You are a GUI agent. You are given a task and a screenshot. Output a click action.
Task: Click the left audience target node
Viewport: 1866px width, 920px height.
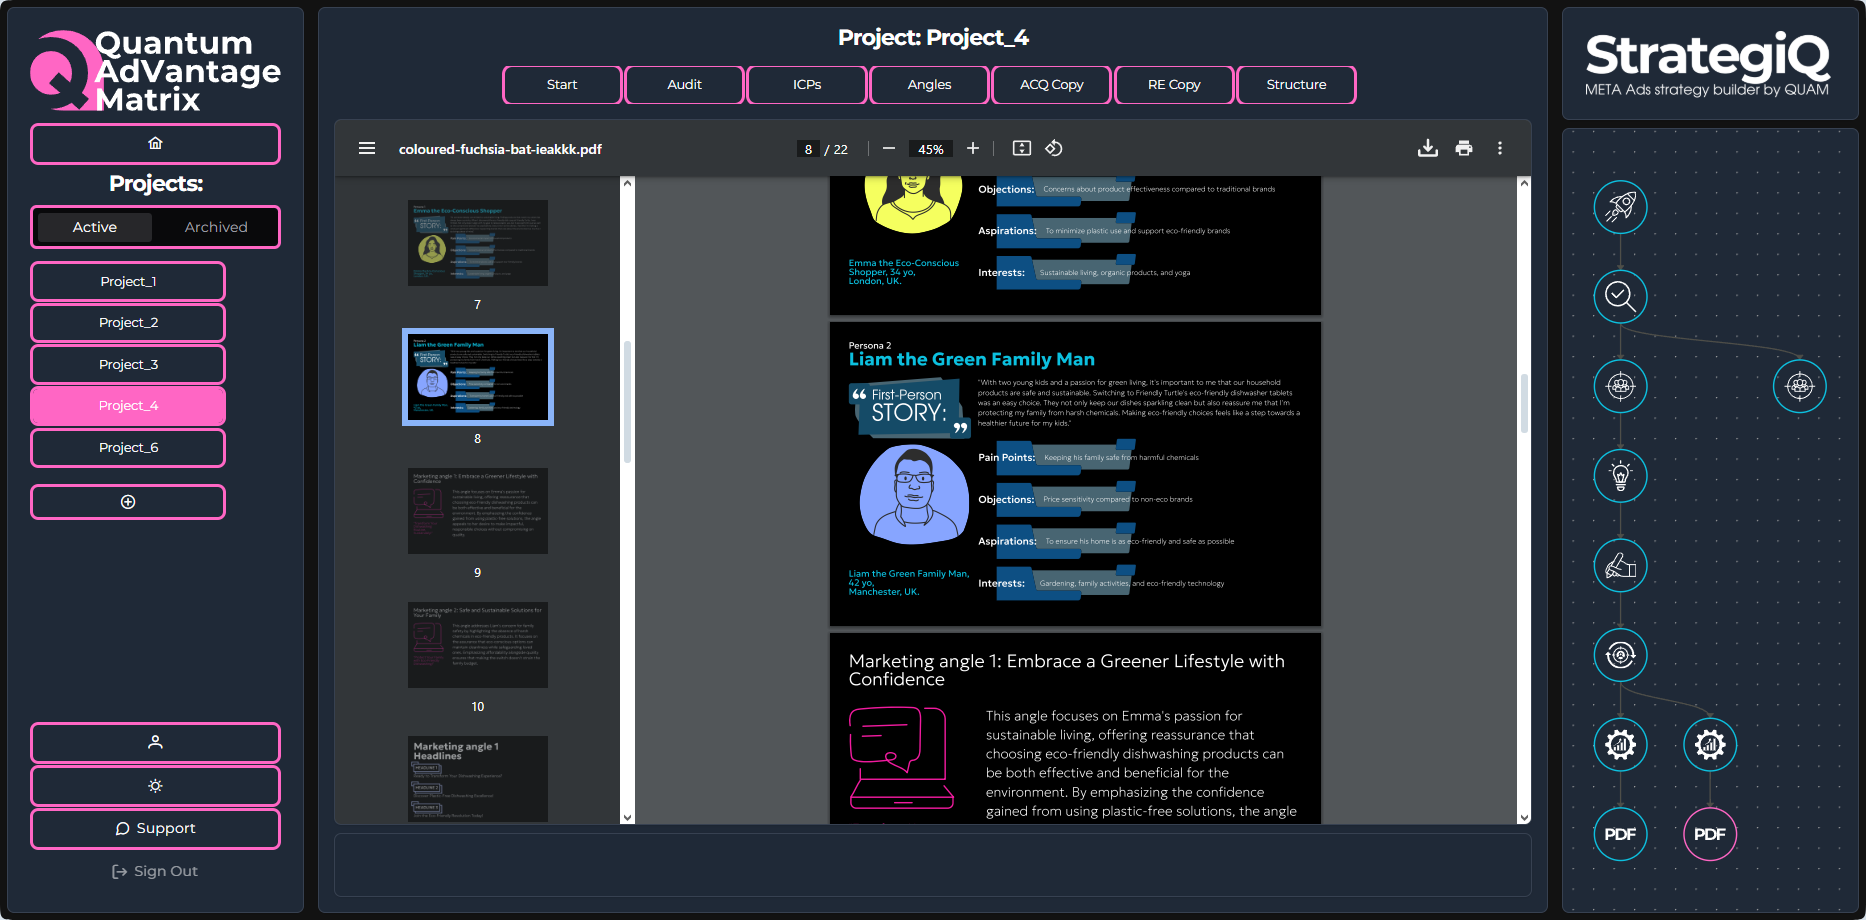coord(1620,386)
